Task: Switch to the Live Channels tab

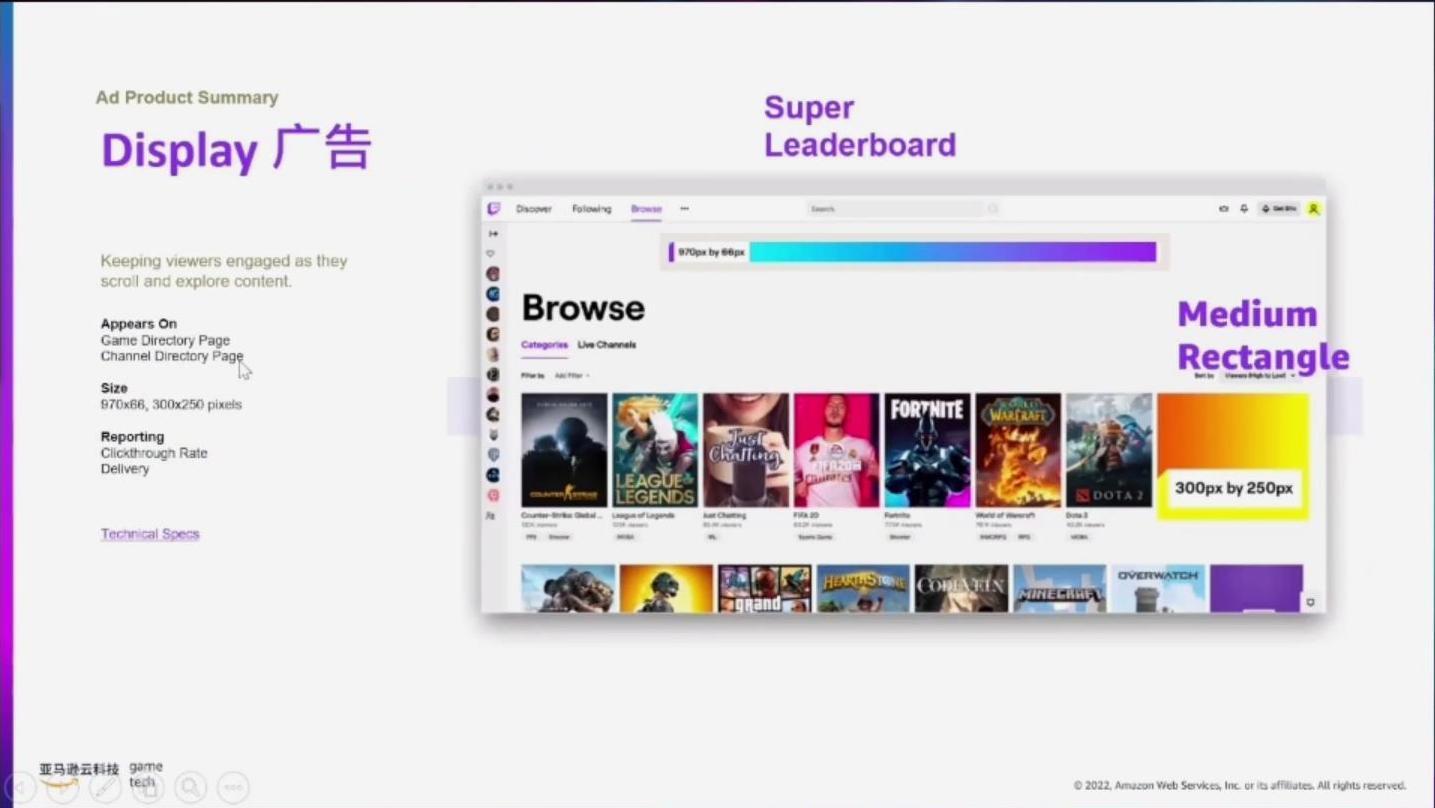Action: coord(607,345)
